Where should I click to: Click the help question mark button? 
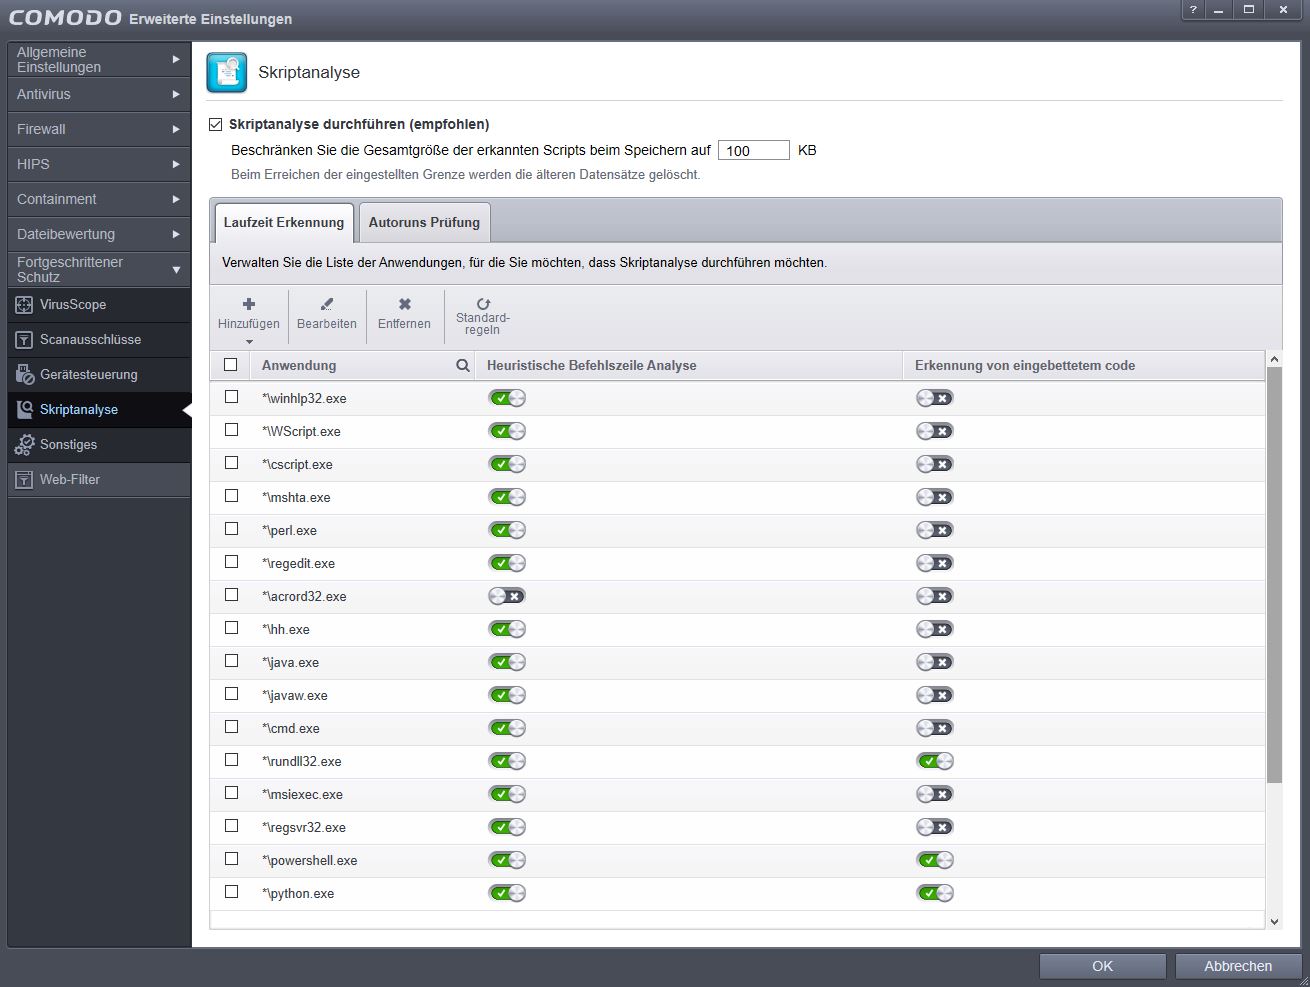pos(1193,10)
